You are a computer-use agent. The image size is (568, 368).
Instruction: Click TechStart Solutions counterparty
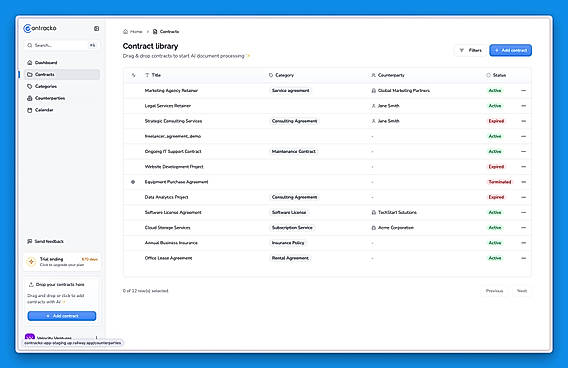pyautogui.click(x=394, y=212)
